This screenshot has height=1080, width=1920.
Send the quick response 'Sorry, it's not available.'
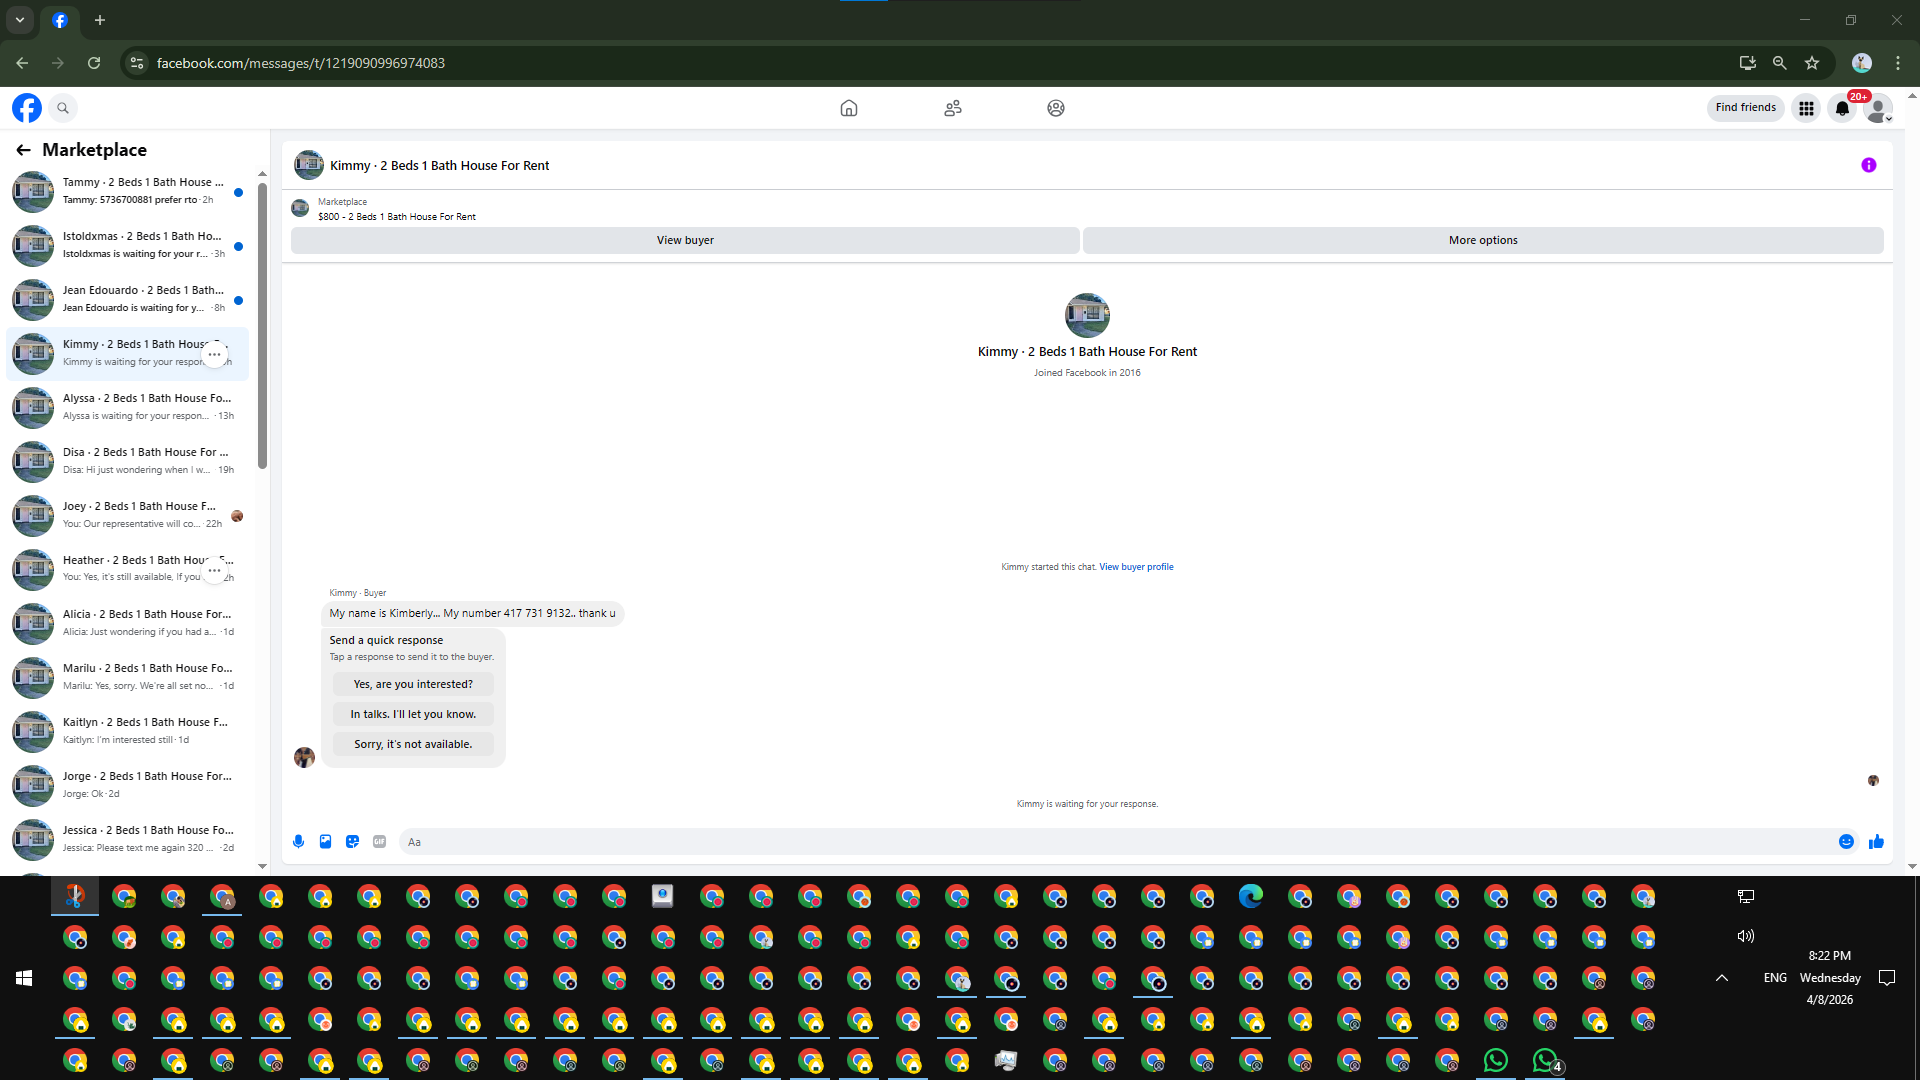pyautogui.click(x=413, y=744)
